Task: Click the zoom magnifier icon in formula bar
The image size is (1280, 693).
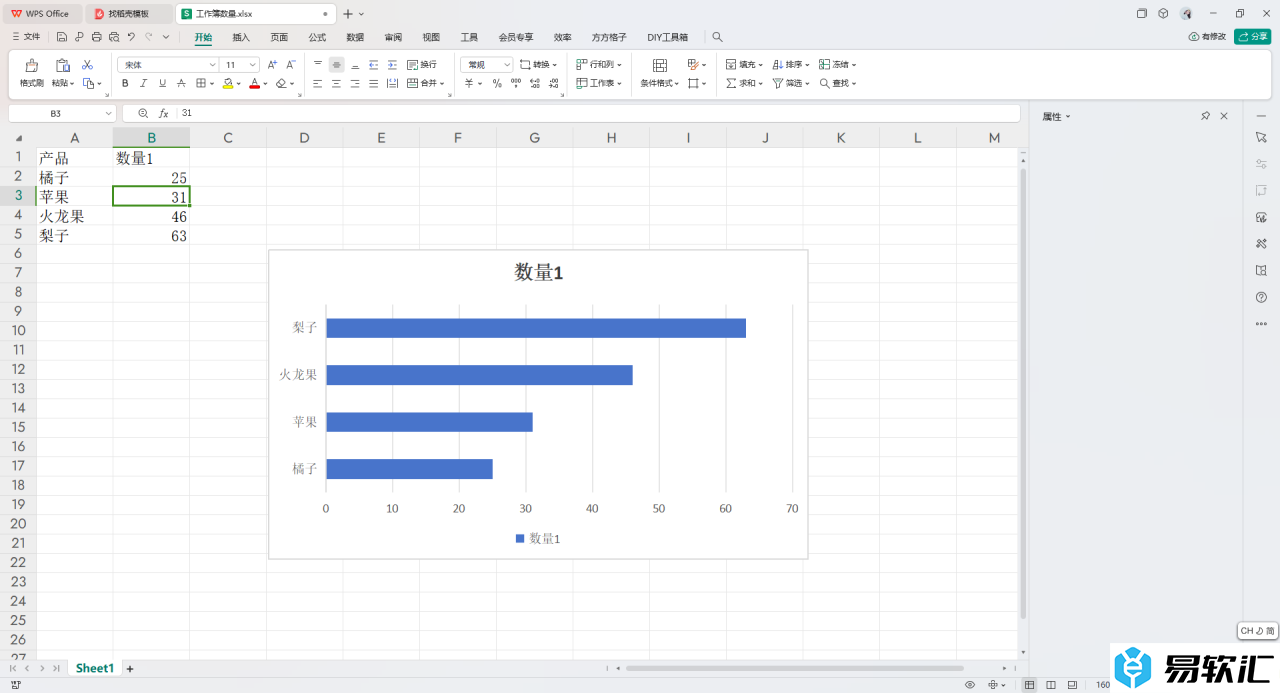Action: tap(143, 113)
